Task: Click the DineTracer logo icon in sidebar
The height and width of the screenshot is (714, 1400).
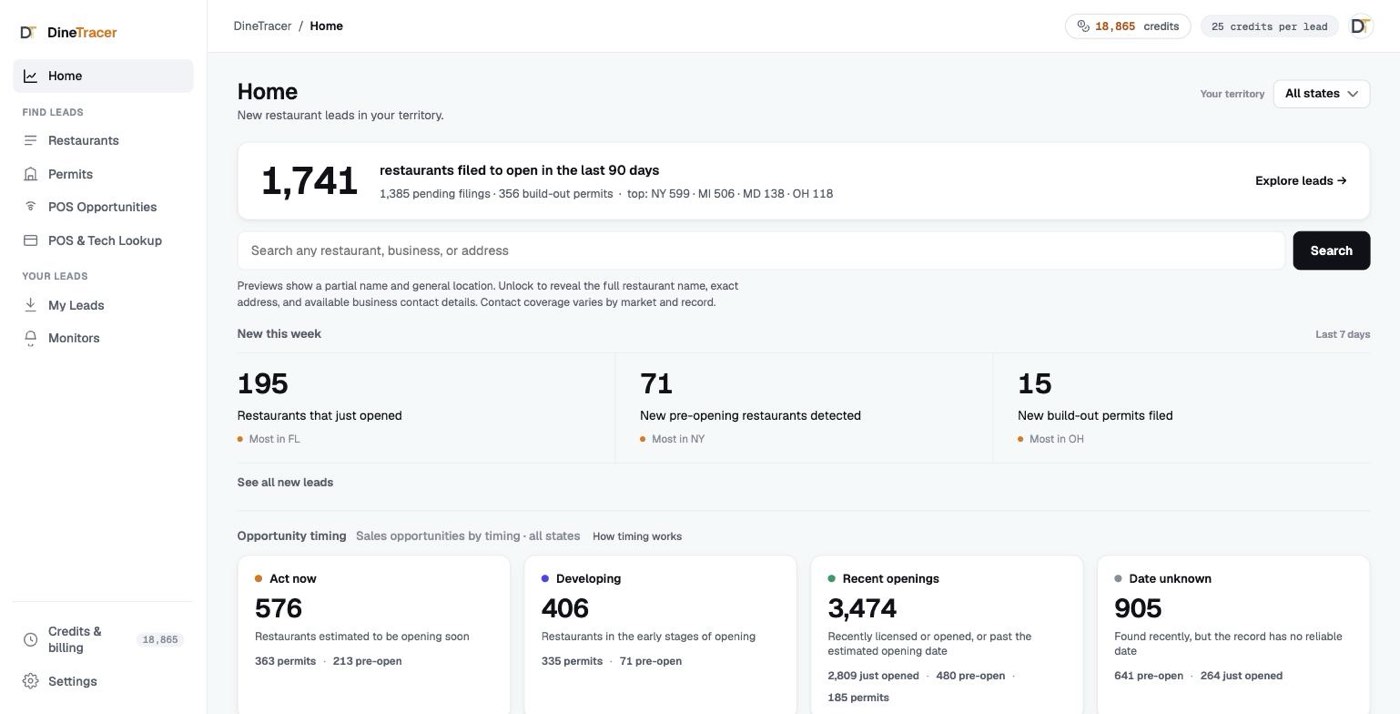Action: (28, 33)
